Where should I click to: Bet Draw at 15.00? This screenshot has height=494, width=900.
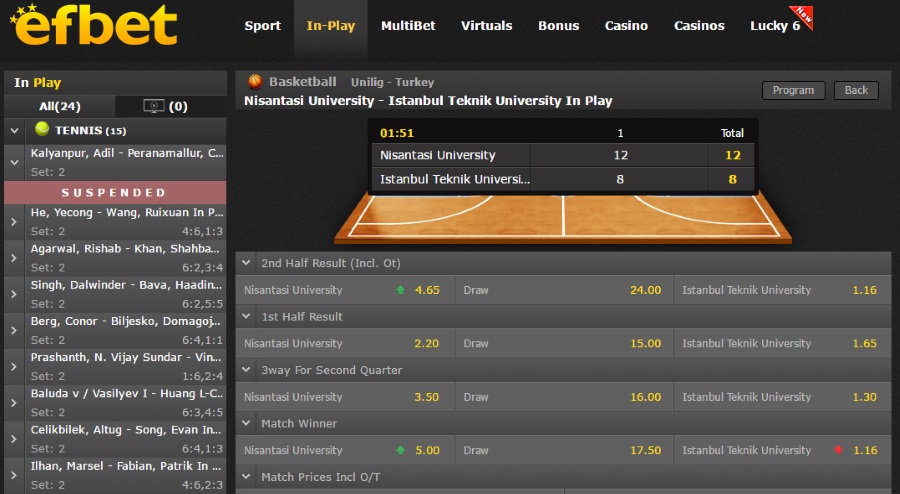coord(564,343)
